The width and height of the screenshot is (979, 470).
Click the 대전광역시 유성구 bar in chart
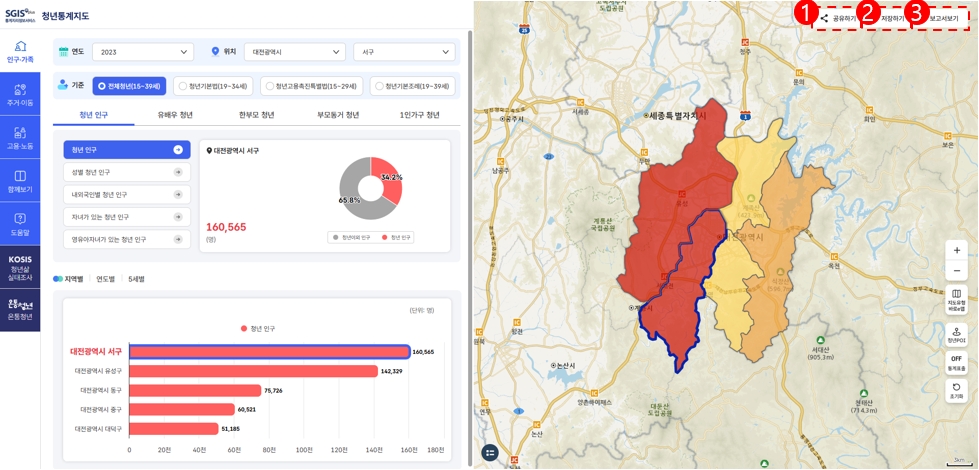pyautogui.click(x=253, y=371)
